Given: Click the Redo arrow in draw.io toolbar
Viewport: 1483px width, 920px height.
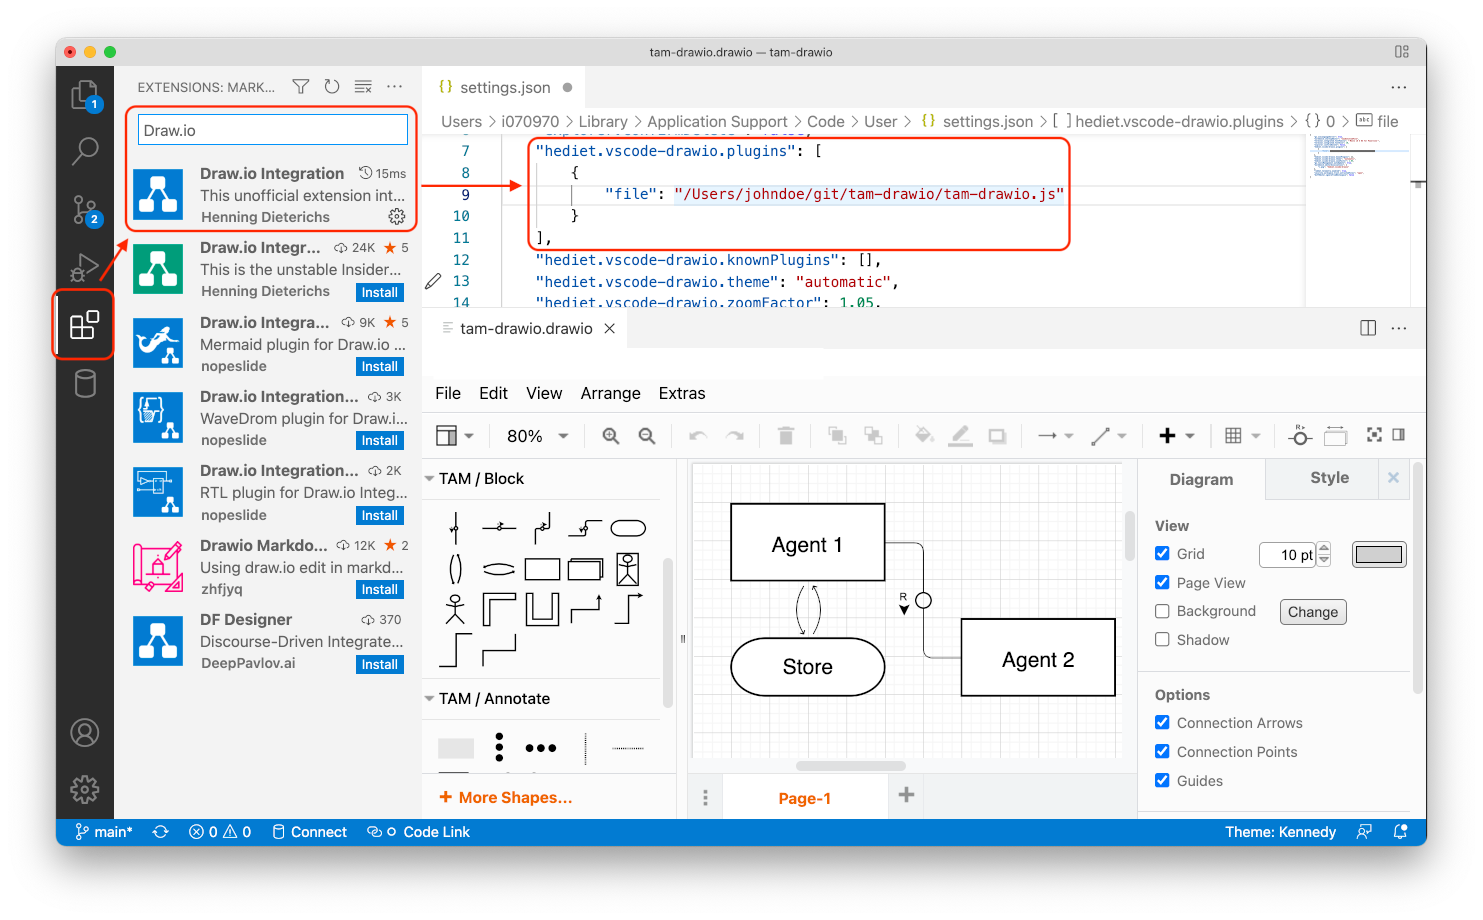Looking at the screenshot, I should [735, 436].
